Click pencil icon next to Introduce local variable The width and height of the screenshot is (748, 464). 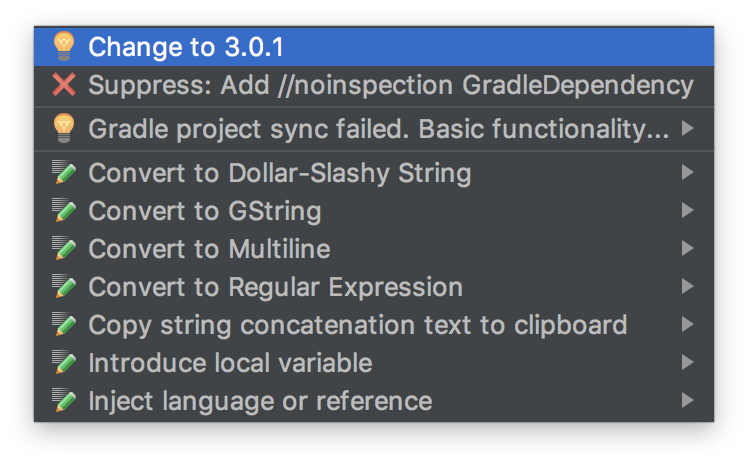[x=64, y=362]
